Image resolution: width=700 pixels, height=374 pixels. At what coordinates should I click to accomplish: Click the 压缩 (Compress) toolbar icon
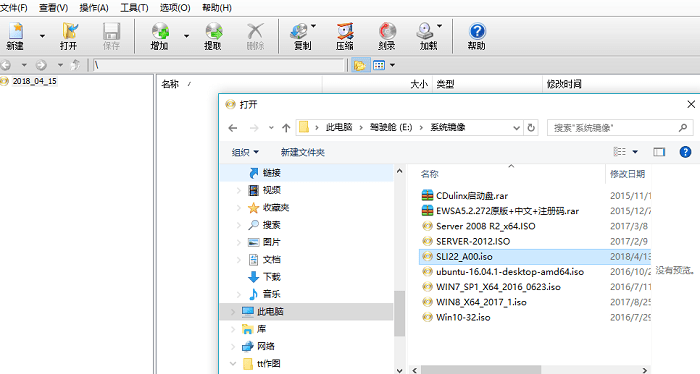pos(345,36)
